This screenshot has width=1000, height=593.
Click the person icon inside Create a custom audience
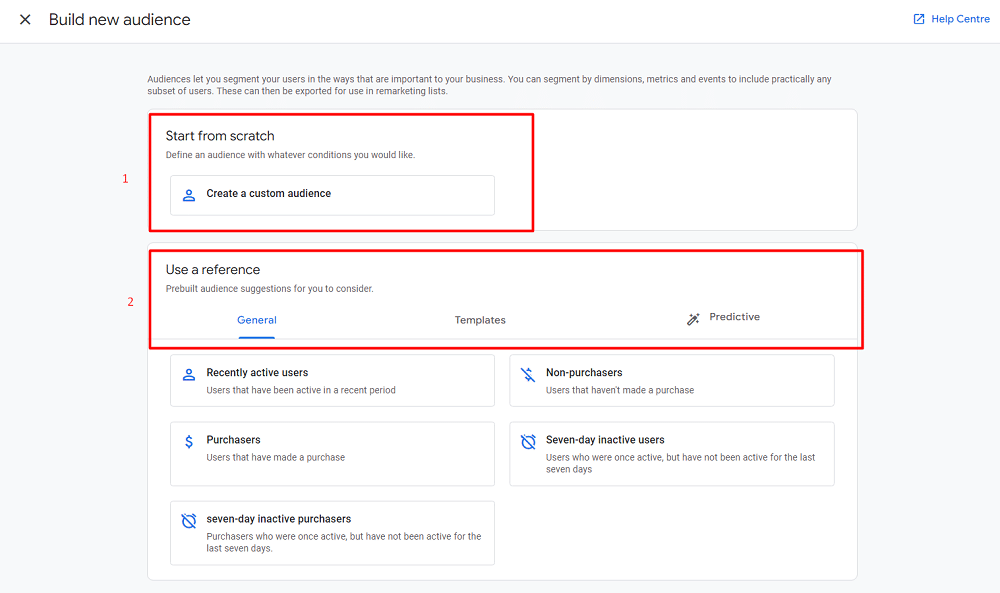(x=188, y=195)
